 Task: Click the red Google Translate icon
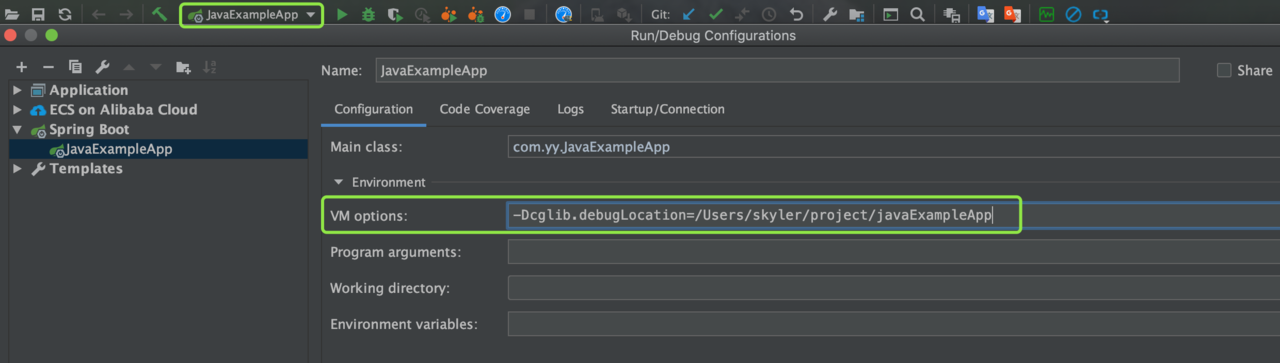point(1012,14)
